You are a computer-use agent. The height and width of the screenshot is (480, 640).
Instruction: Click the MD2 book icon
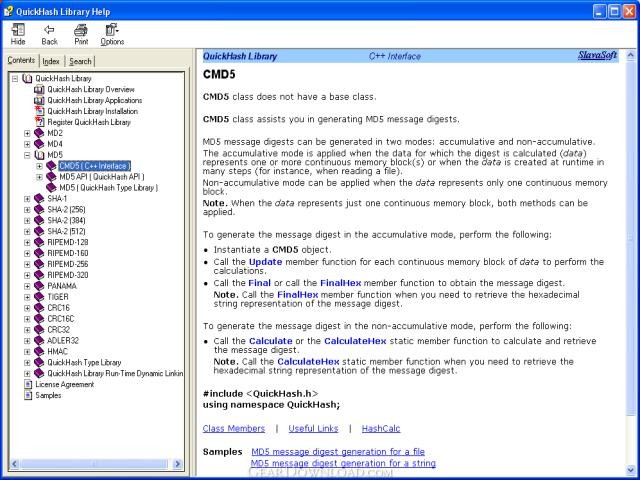pos(39,133)
